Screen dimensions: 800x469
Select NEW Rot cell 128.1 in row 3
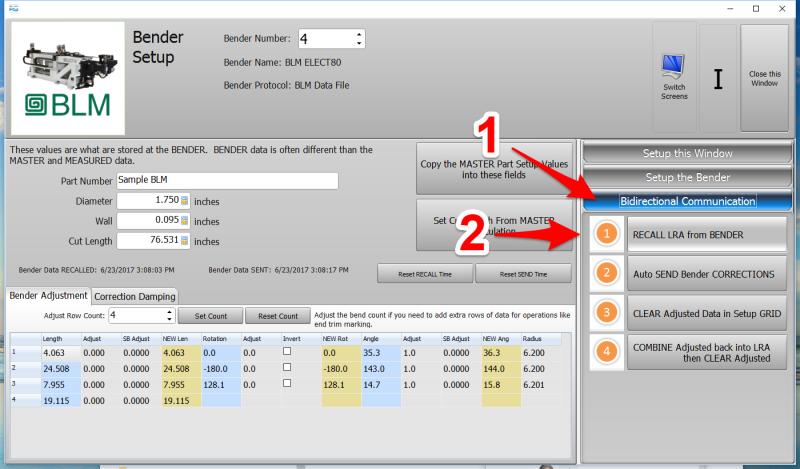coord(341,385)
